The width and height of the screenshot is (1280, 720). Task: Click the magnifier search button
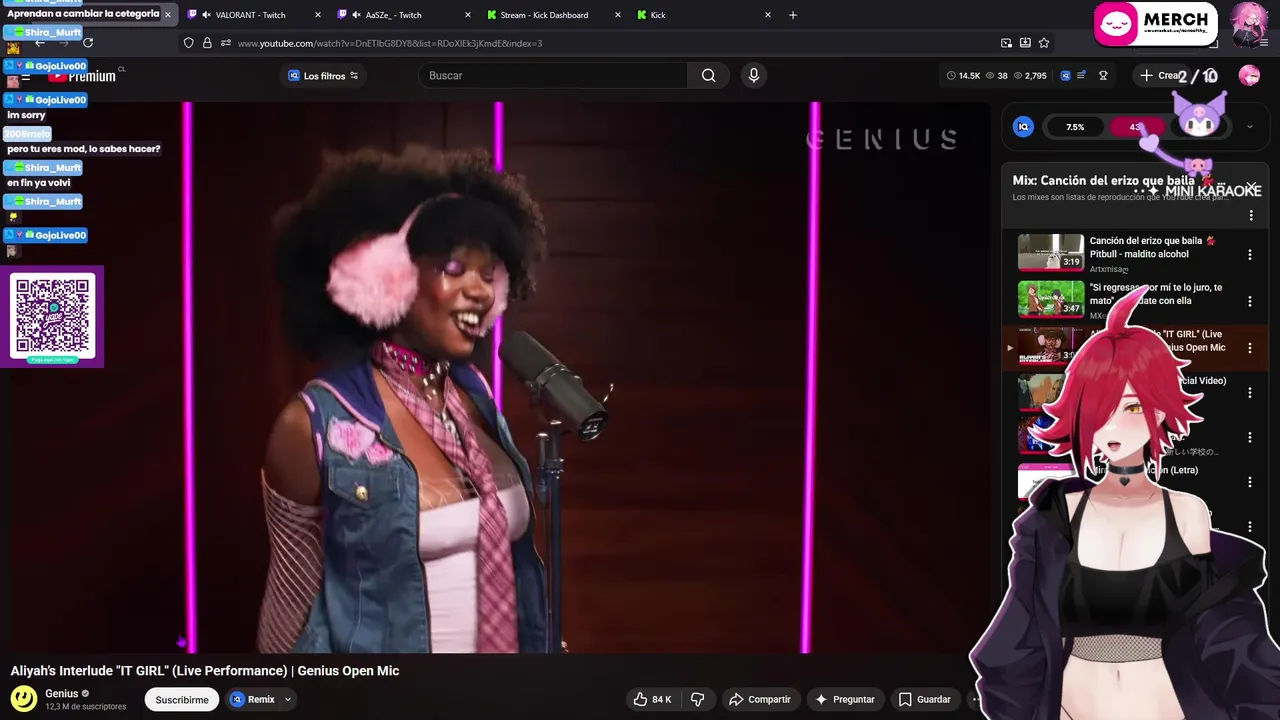(x=709, y=76)
